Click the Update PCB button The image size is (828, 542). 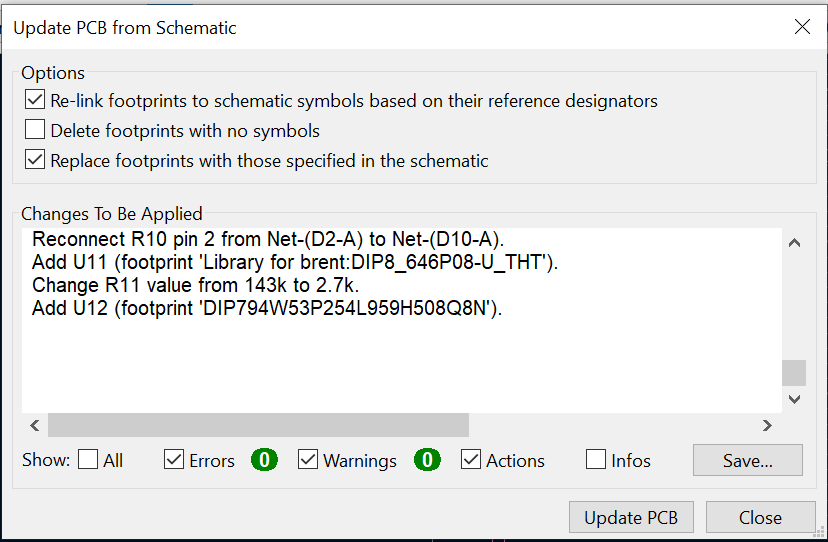[x=631, y=517]
